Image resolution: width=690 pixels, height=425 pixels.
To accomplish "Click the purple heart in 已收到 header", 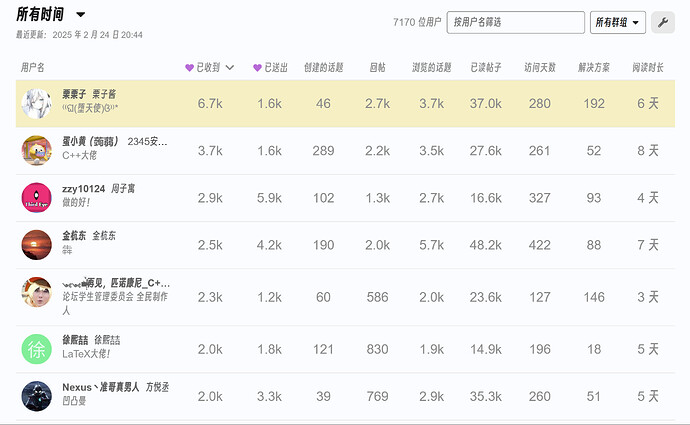I will (189, 68).
